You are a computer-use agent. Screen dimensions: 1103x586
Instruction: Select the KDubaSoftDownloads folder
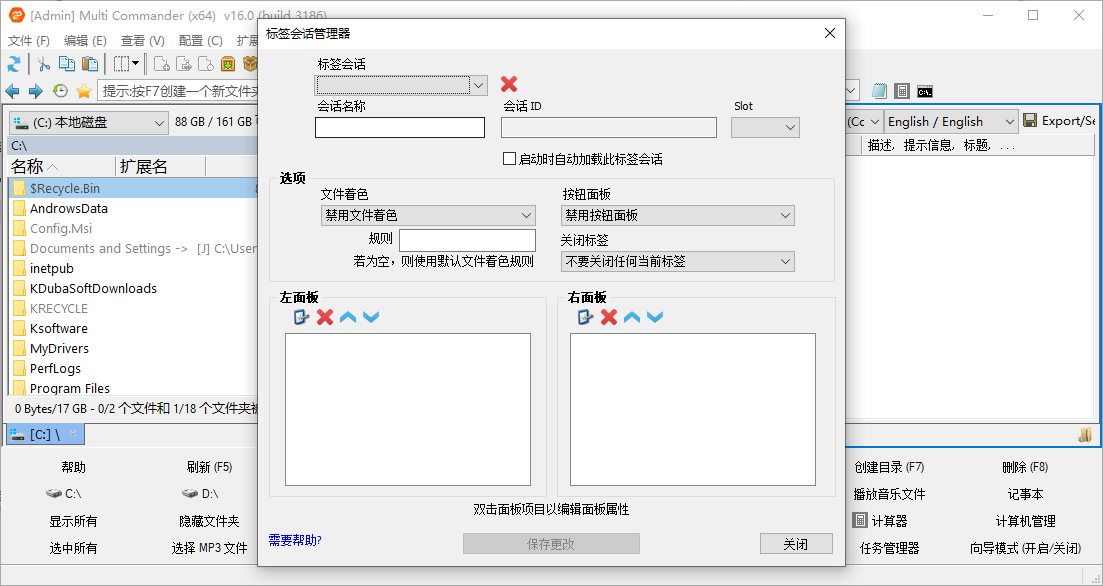93,288
